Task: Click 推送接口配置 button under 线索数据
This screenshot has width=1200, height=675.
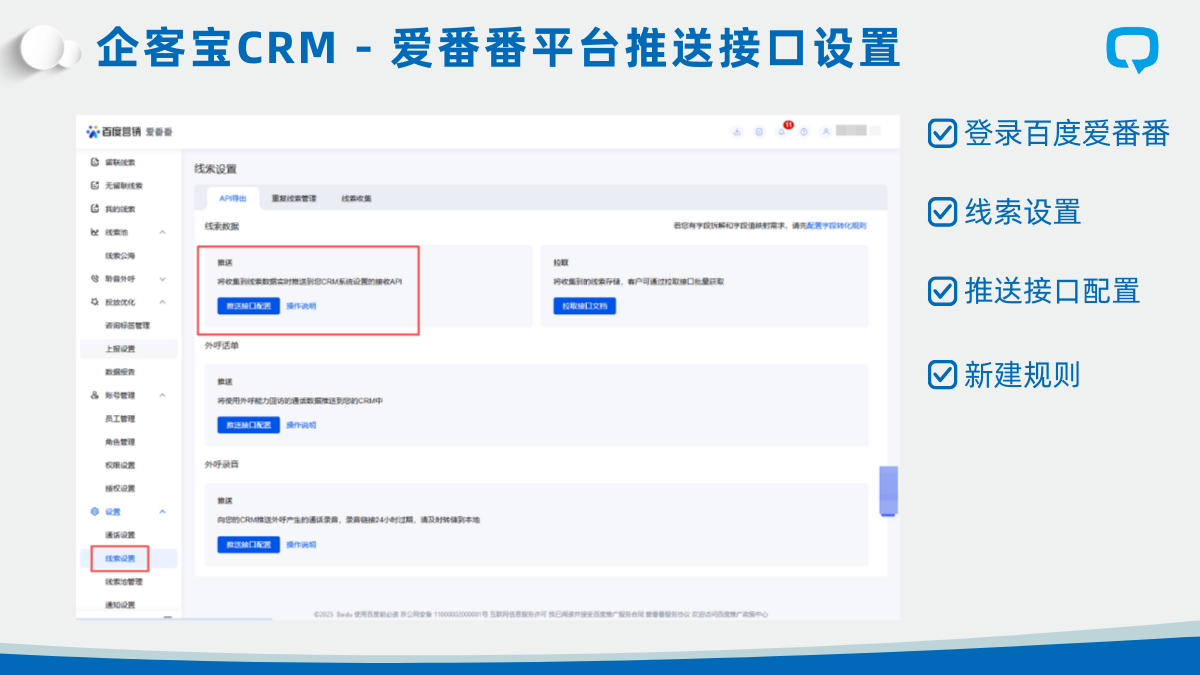Action: (248, 306)
